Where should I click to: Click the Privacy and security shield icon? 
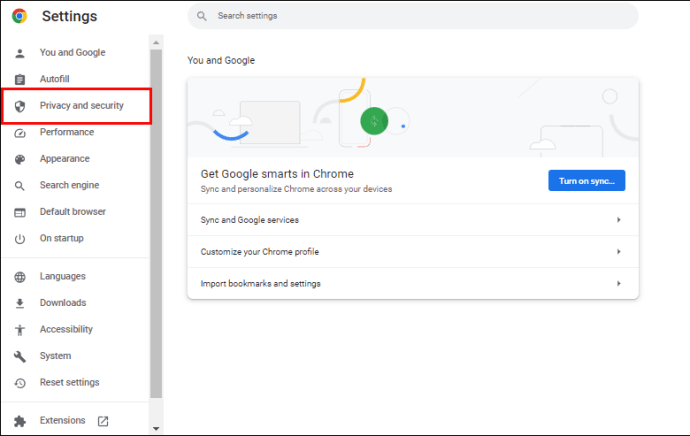(x=20, y=106)
